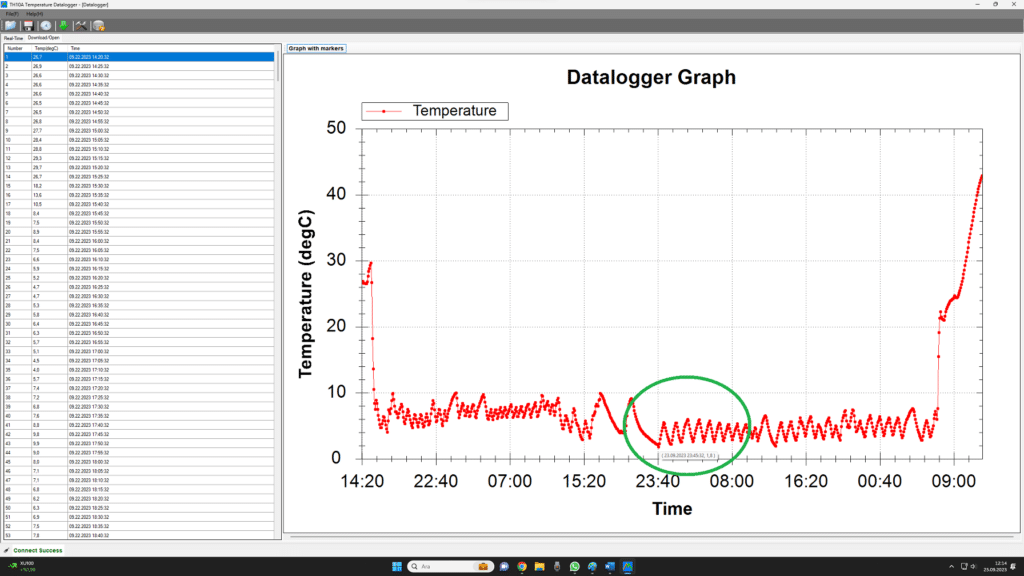Image resolution: width=1024 pixels, height=576 pixels.
Task: Open the Windows Start menu
Action: tap(396, 566)
